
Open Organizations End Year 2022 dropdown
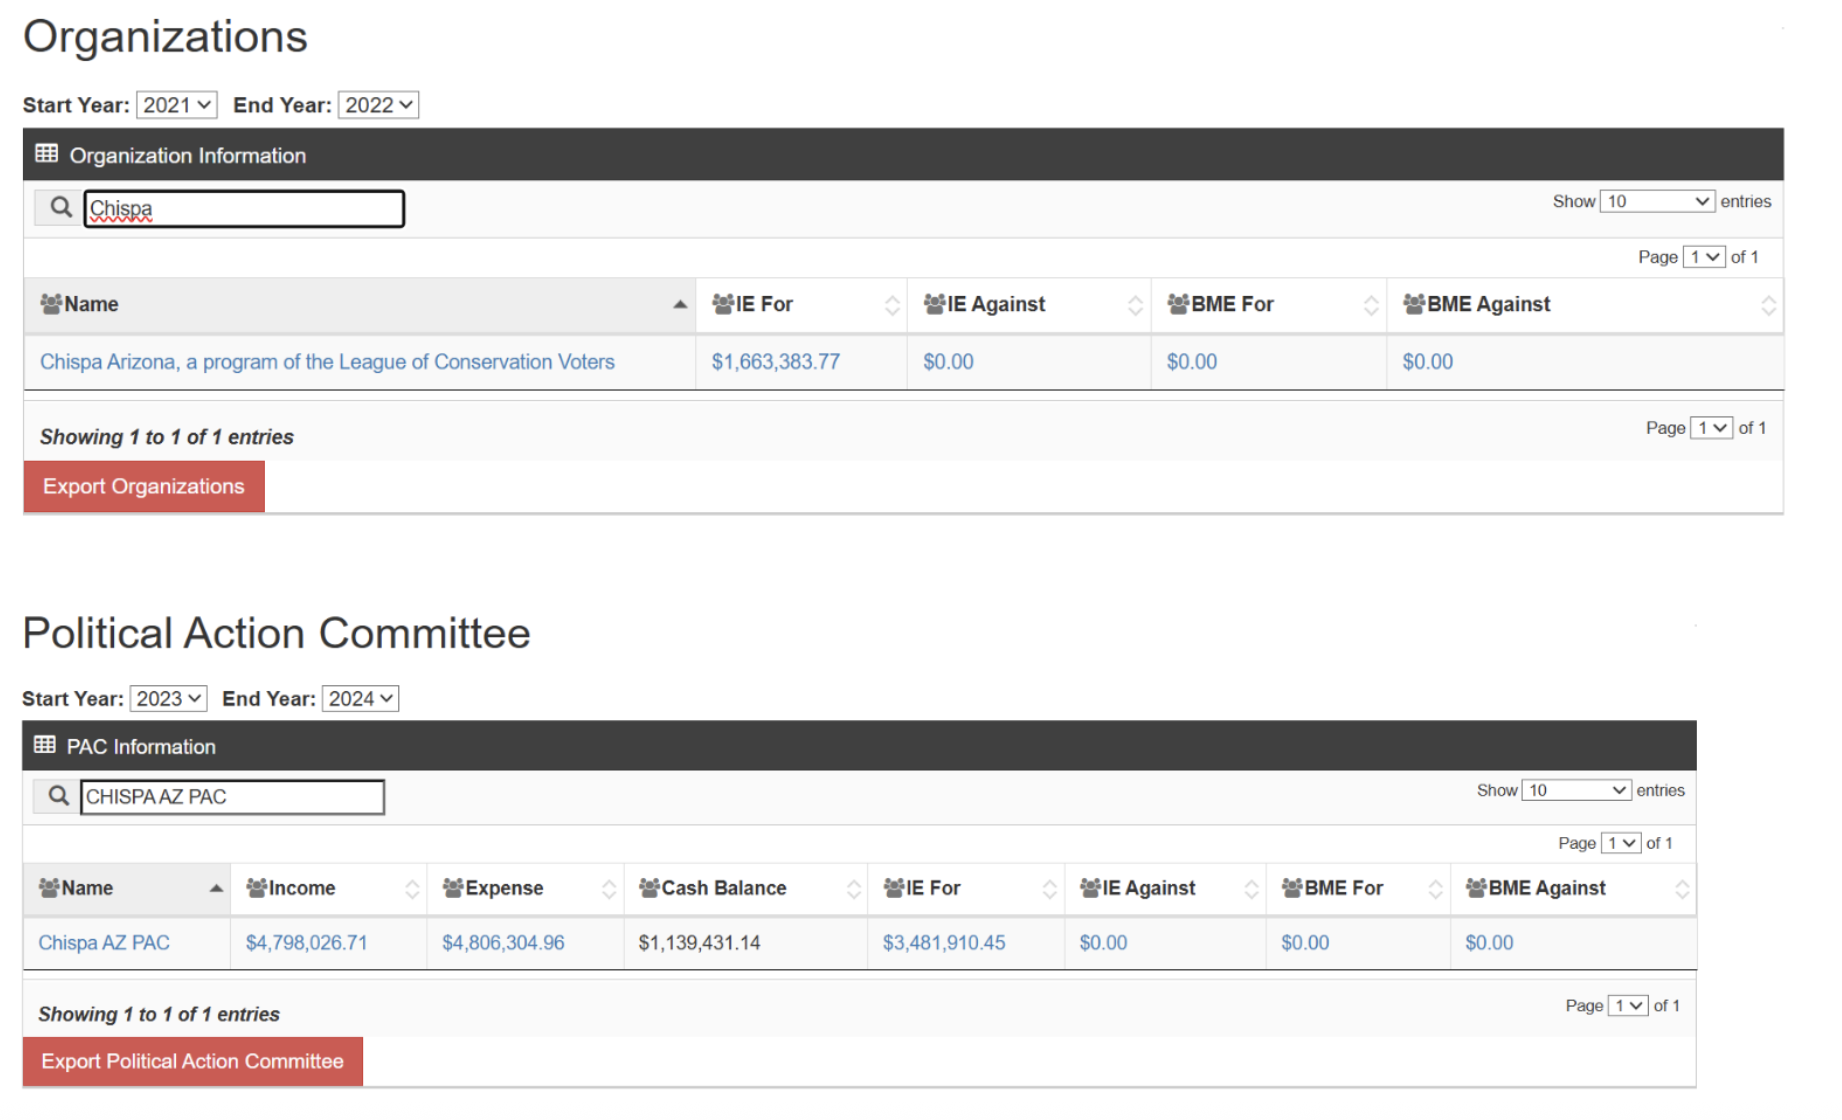click(379, 105)
